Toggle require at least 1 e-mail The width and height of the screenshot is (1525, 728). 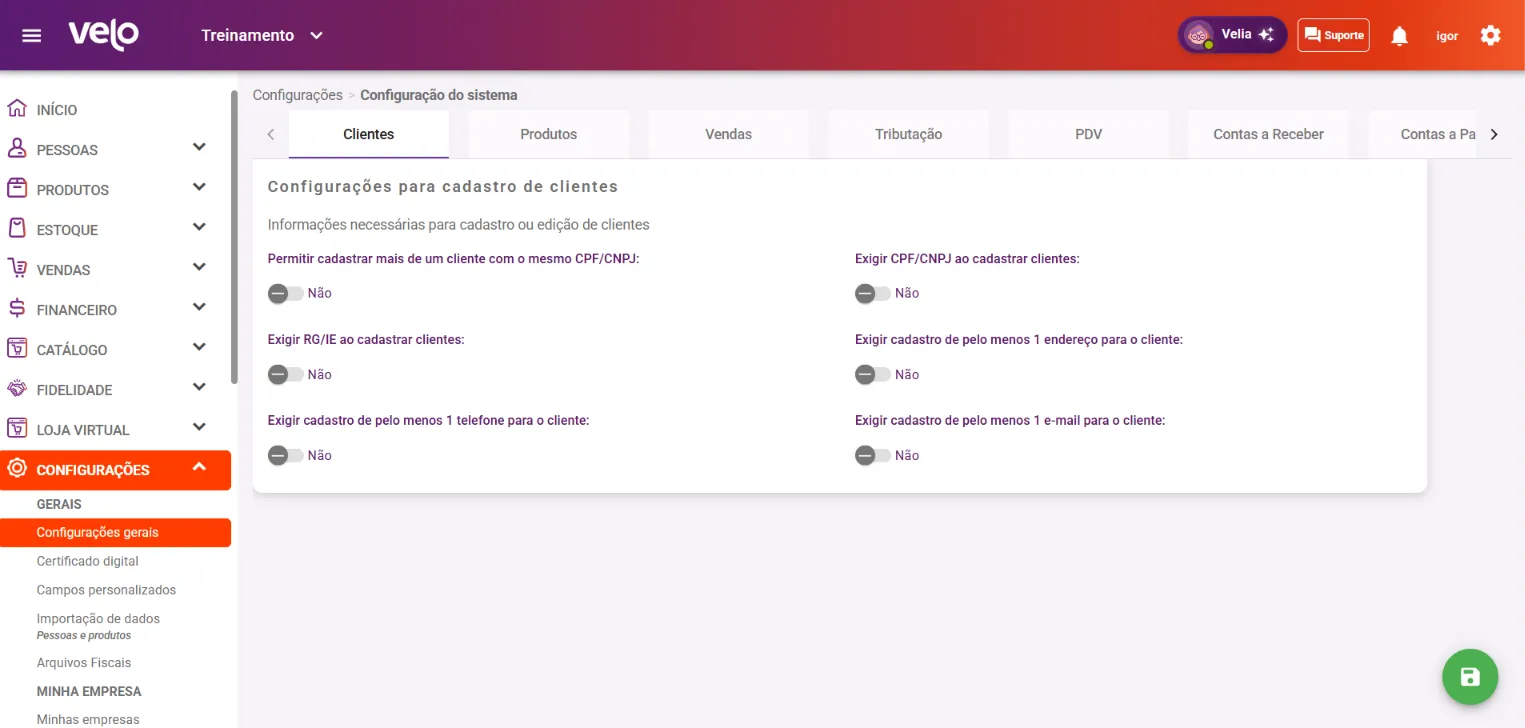click(872, 455)
